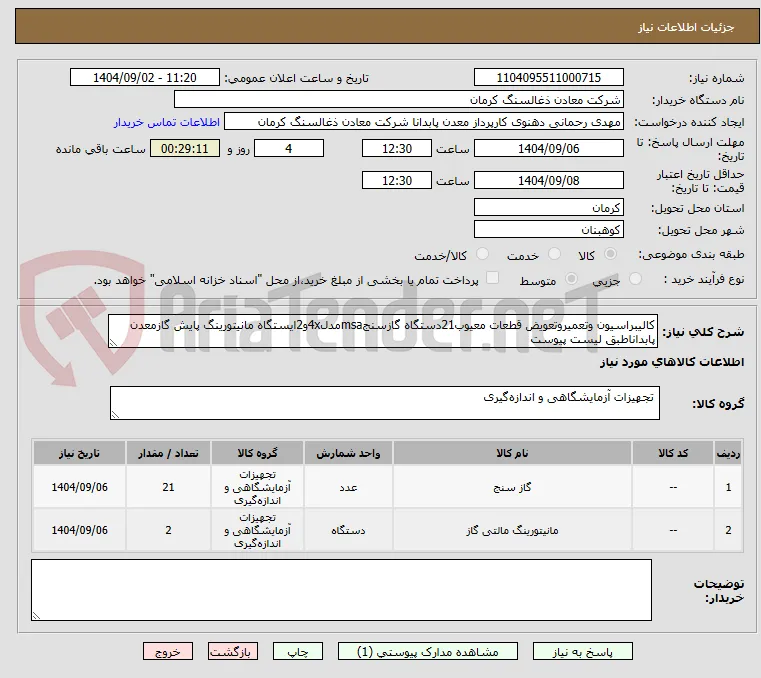Click the کد کالا column header
This screenshot has width=761, height=678.
coord(673,453)
